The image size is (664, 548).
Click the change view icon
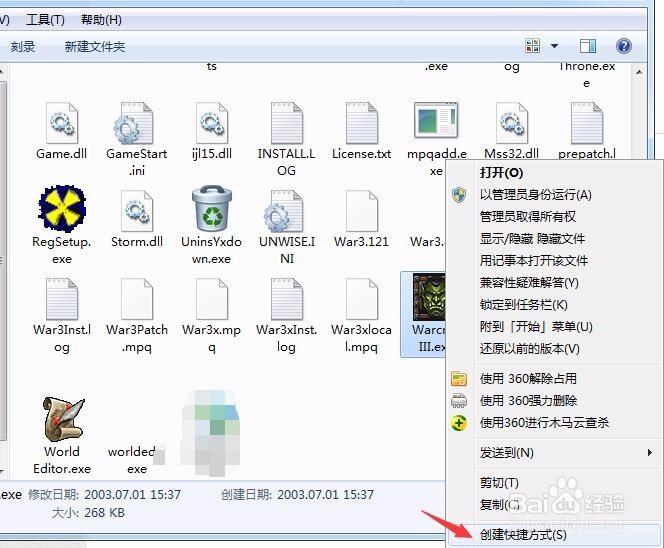tap(532, 45)
